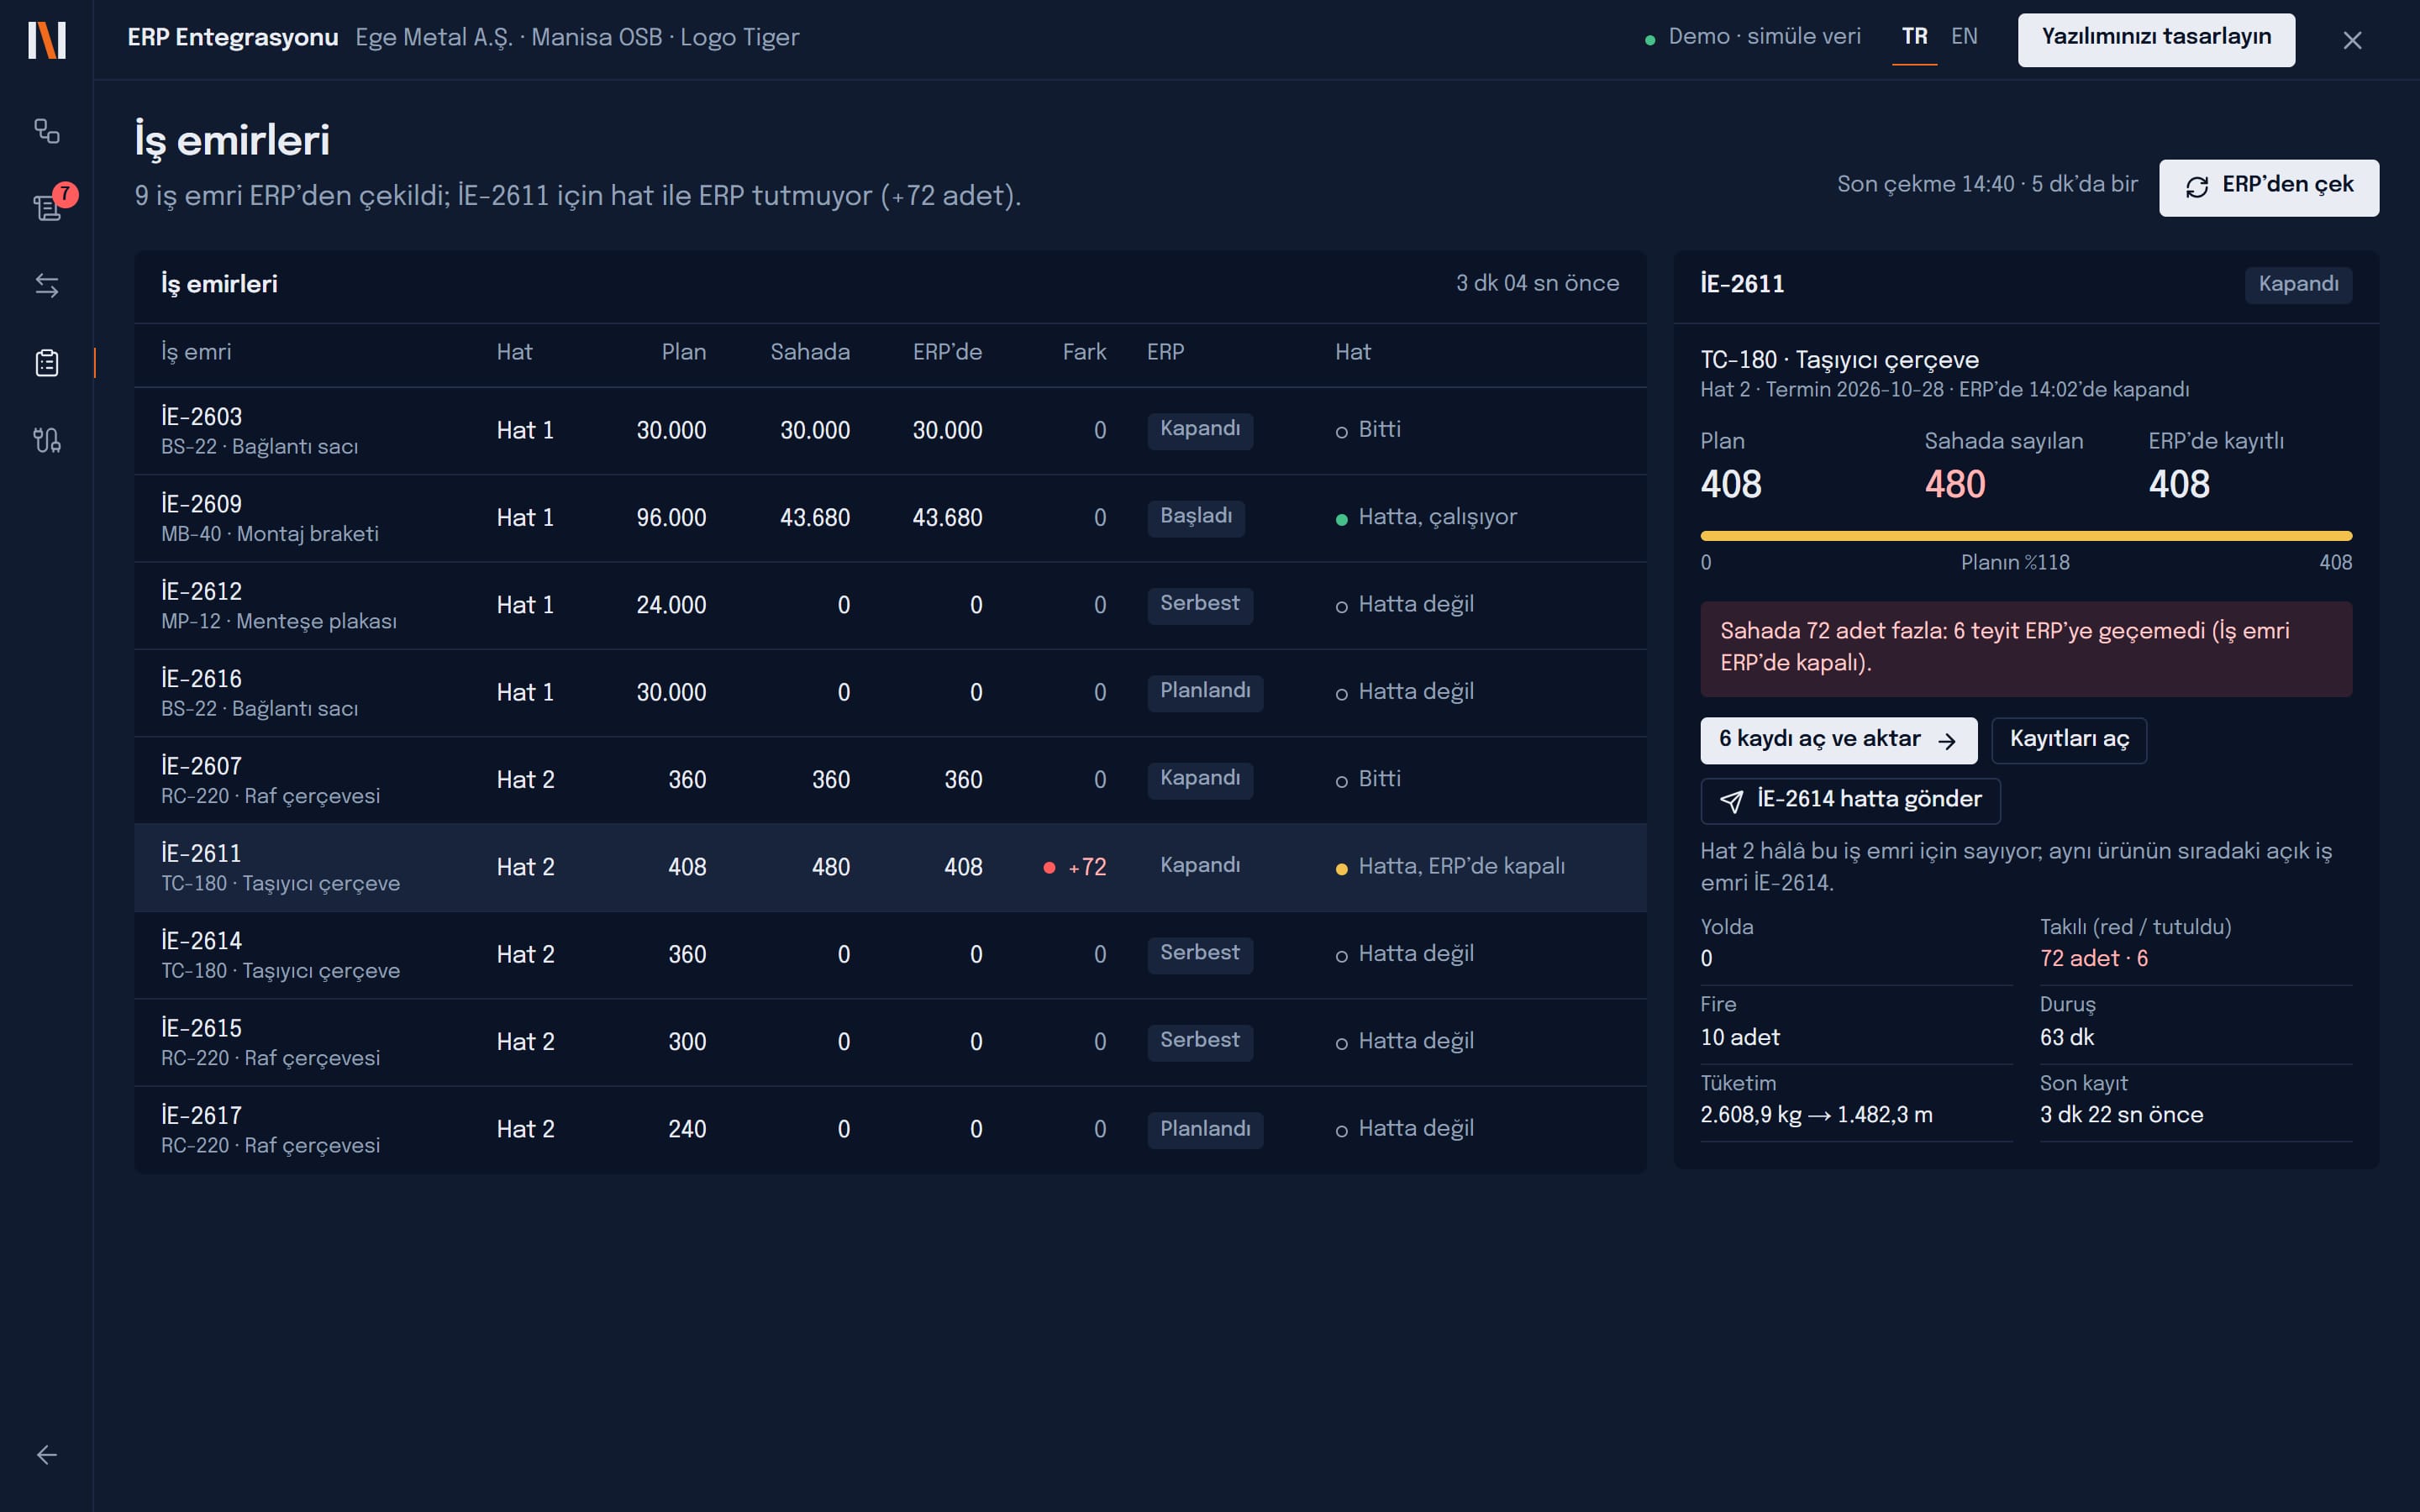This screenshot has width=2420, height=1512.
Task: Click the +72 difference value
Action: 1086,867
